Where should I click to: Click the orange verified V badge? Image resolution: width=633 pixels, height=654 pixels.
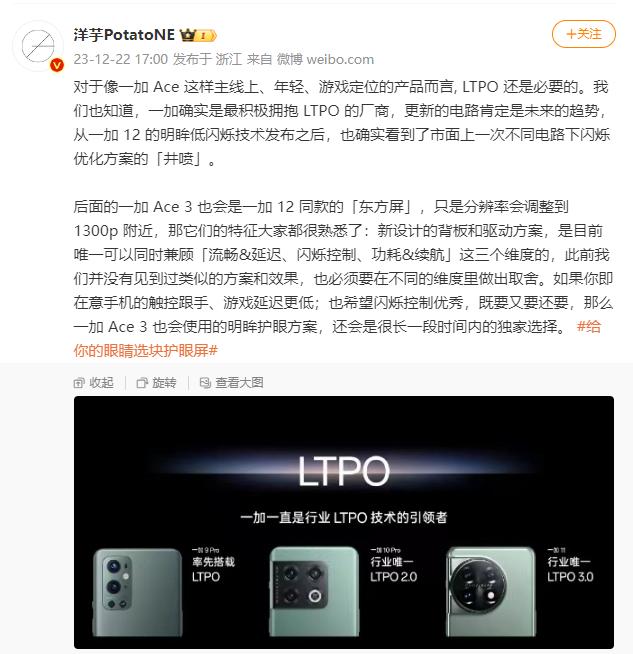point(57,65)
